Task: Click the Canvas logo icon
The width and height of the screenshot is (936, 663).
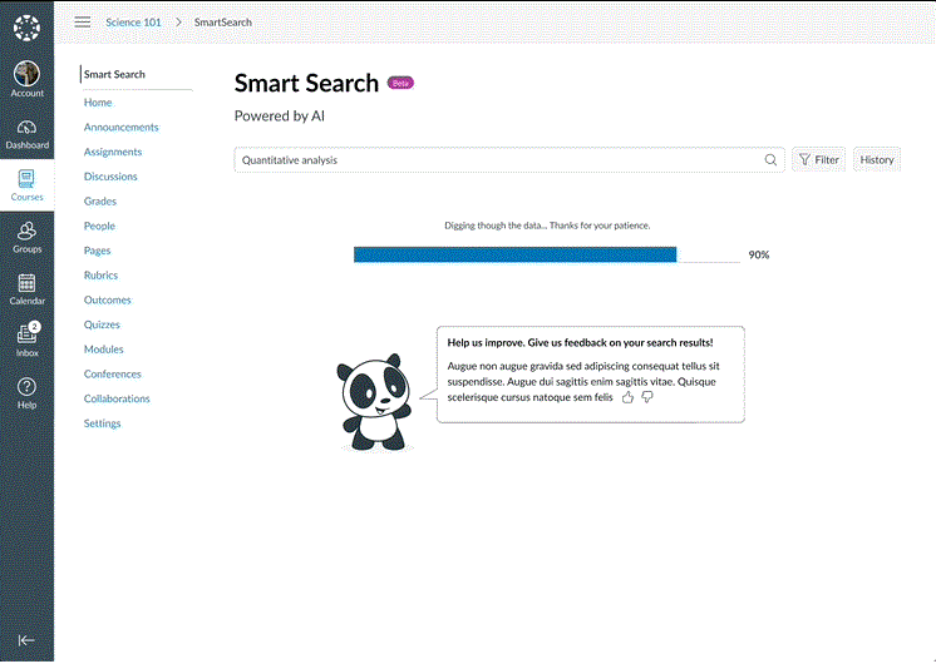Action: point(27,27)
